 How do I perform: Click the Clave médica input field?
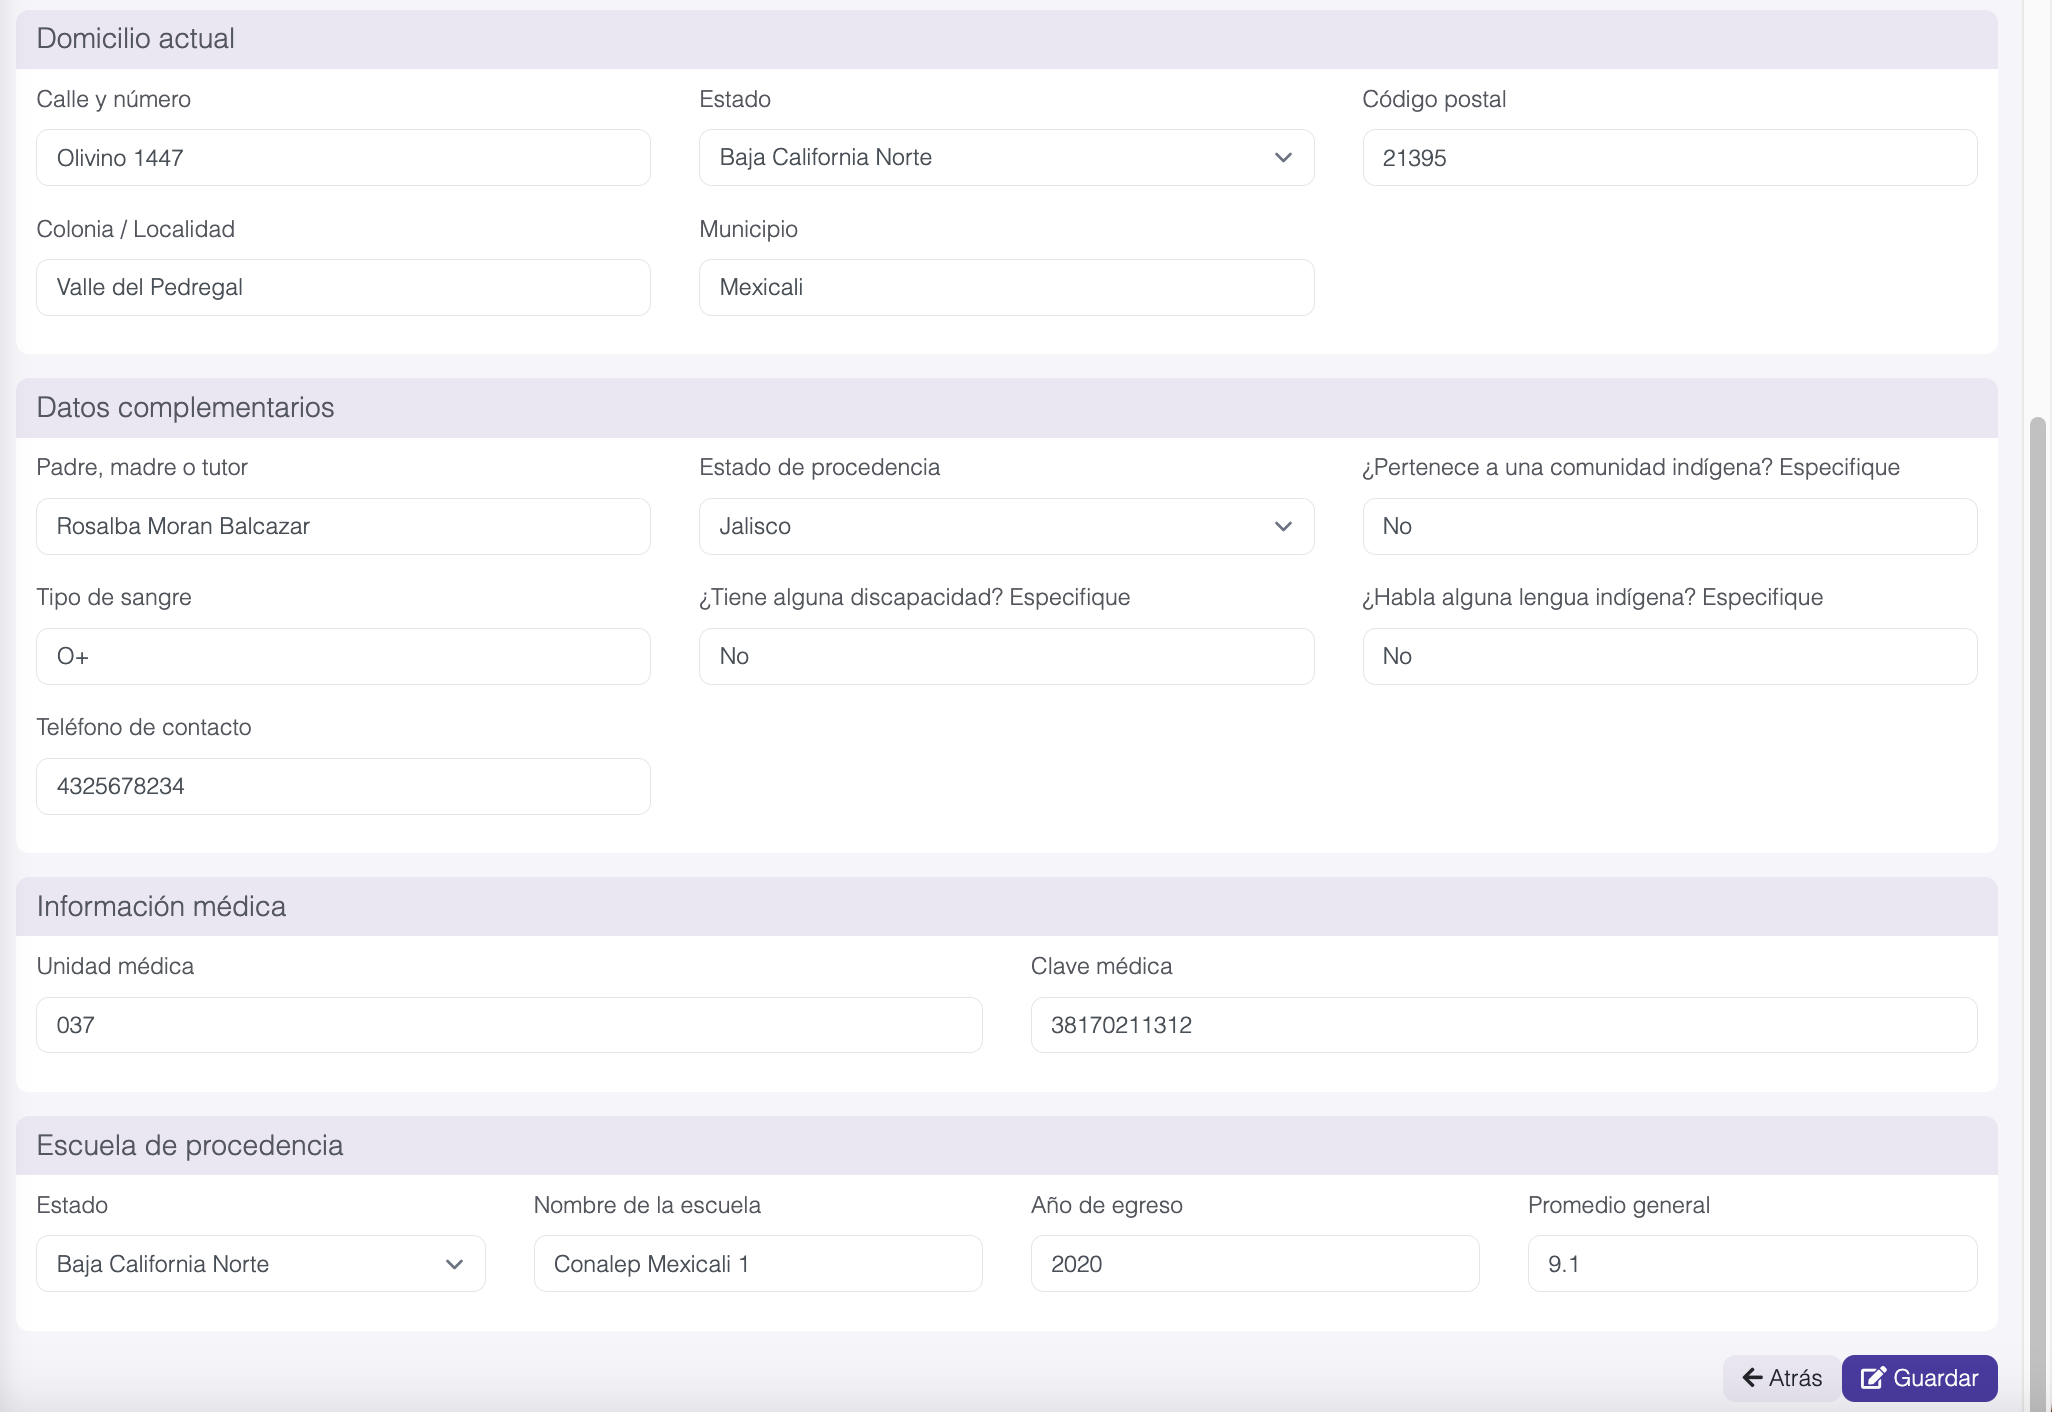[1504, 1025]
